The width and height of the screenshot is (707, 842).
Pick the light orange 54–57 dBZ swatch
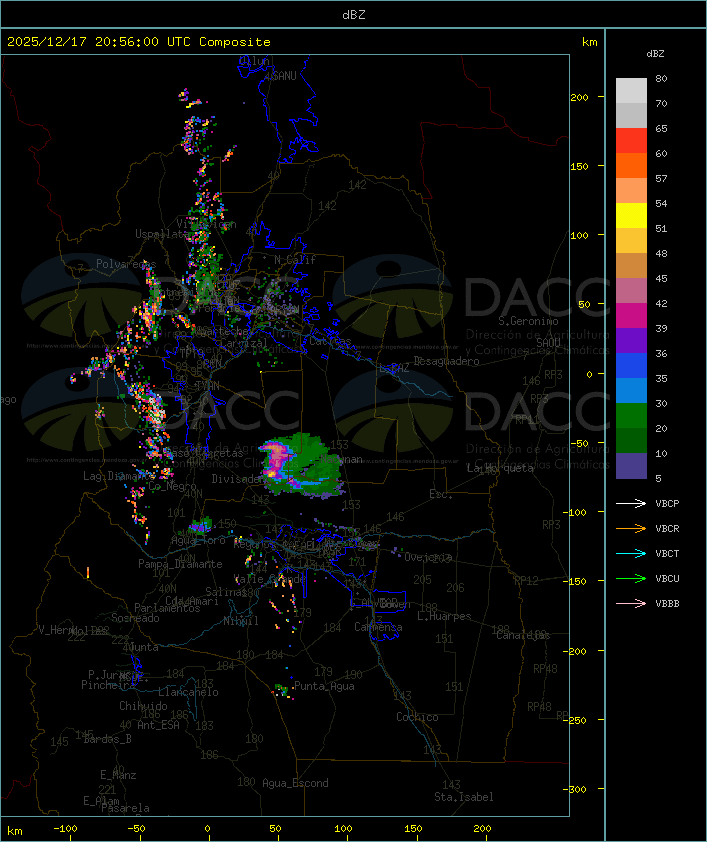[631, 191]
